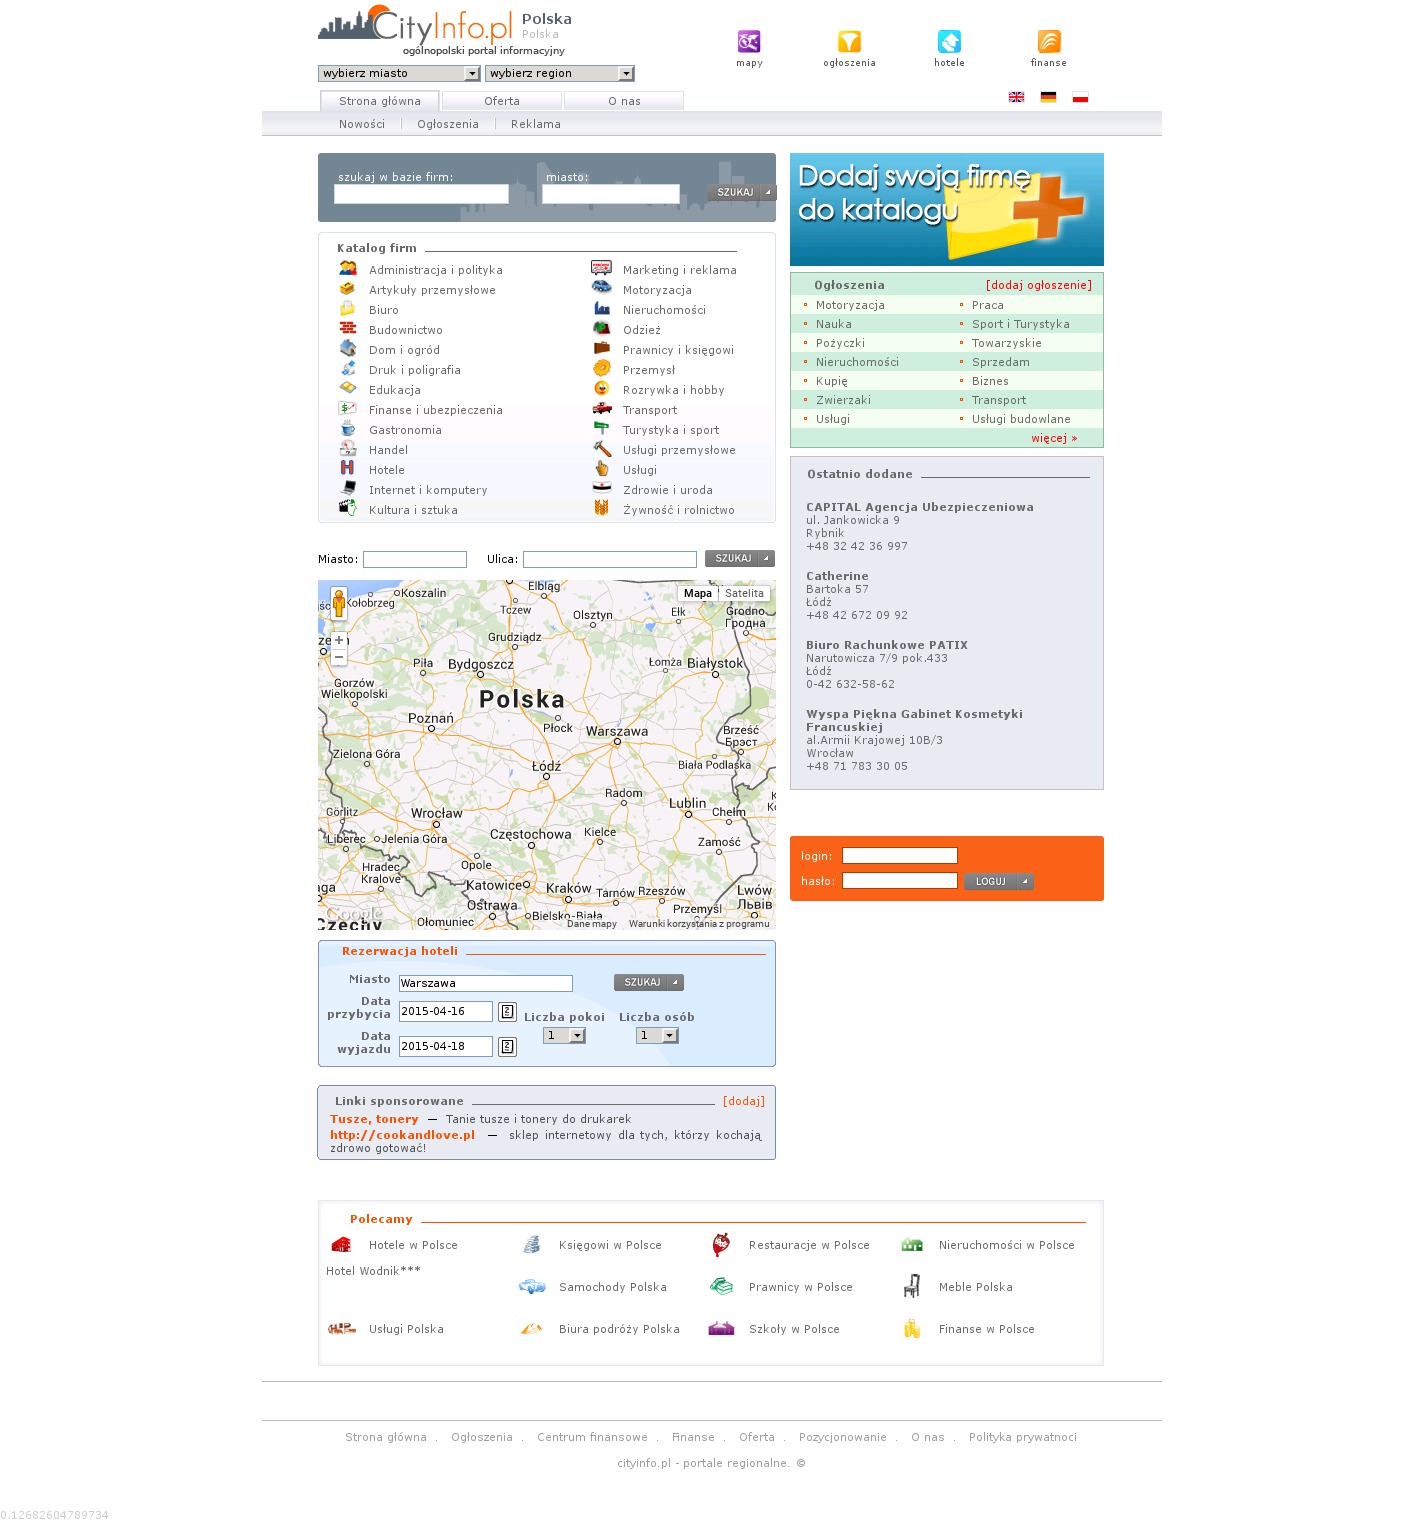Click the Internet i komputery laptop icon
Screen dimensions: 1424x1521
348,488
